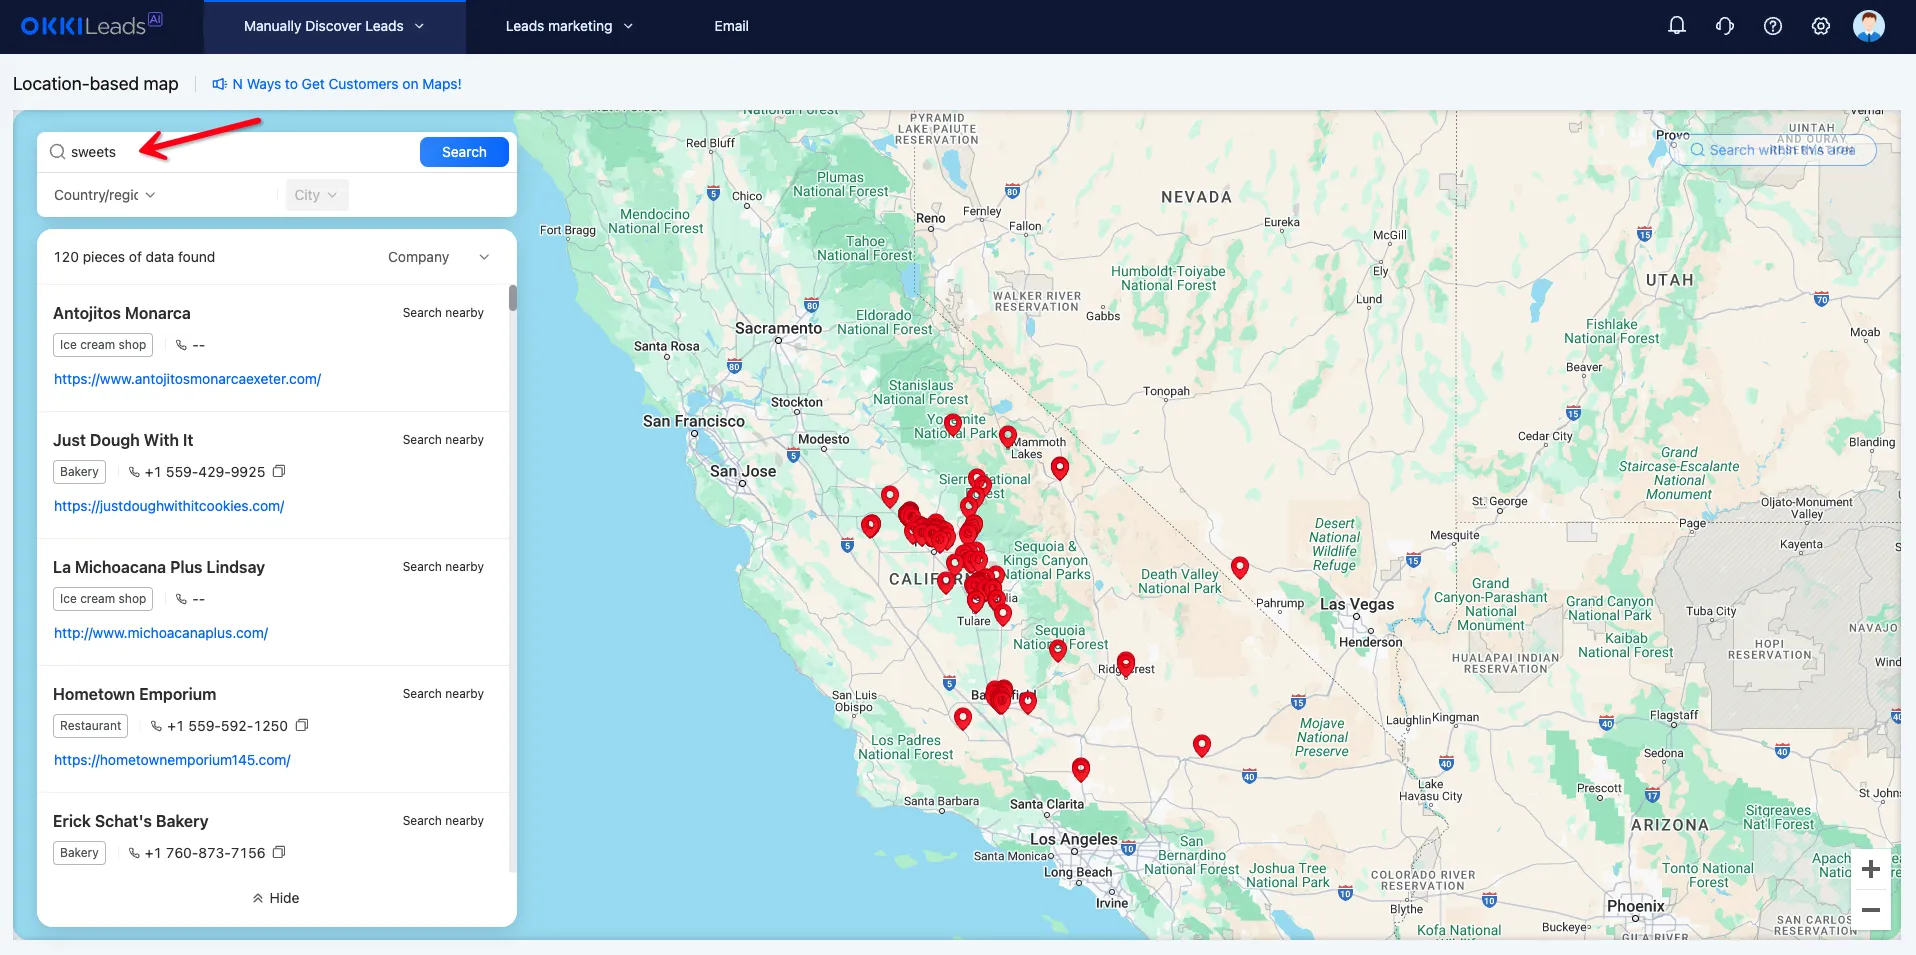
Task: Search nearby Just Dough With It
Action: point(443,440)
